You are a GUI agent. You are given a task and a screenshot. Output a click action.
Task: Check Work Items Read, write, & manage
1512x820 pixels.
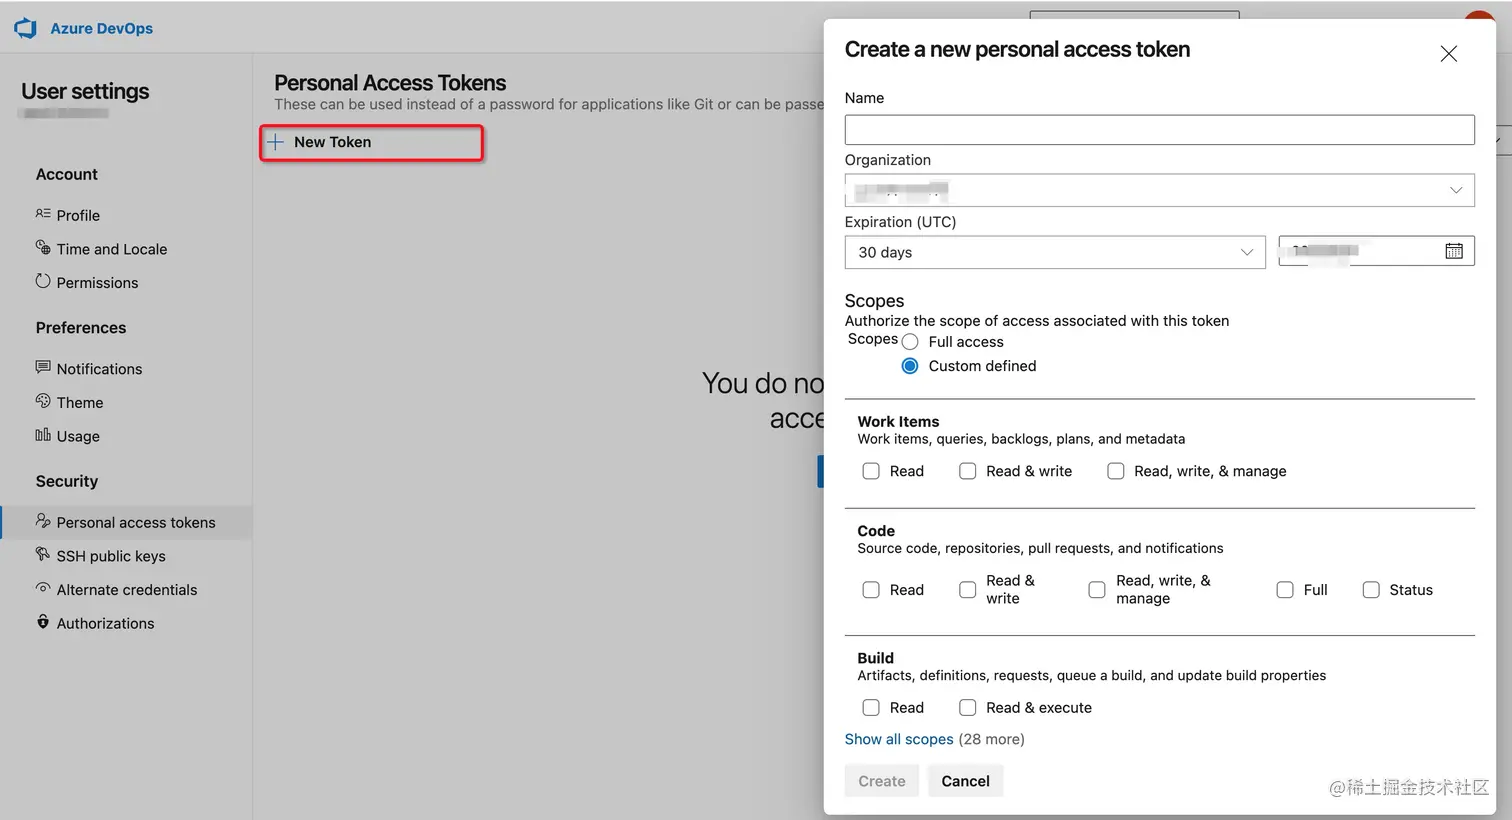(1116, 471)
